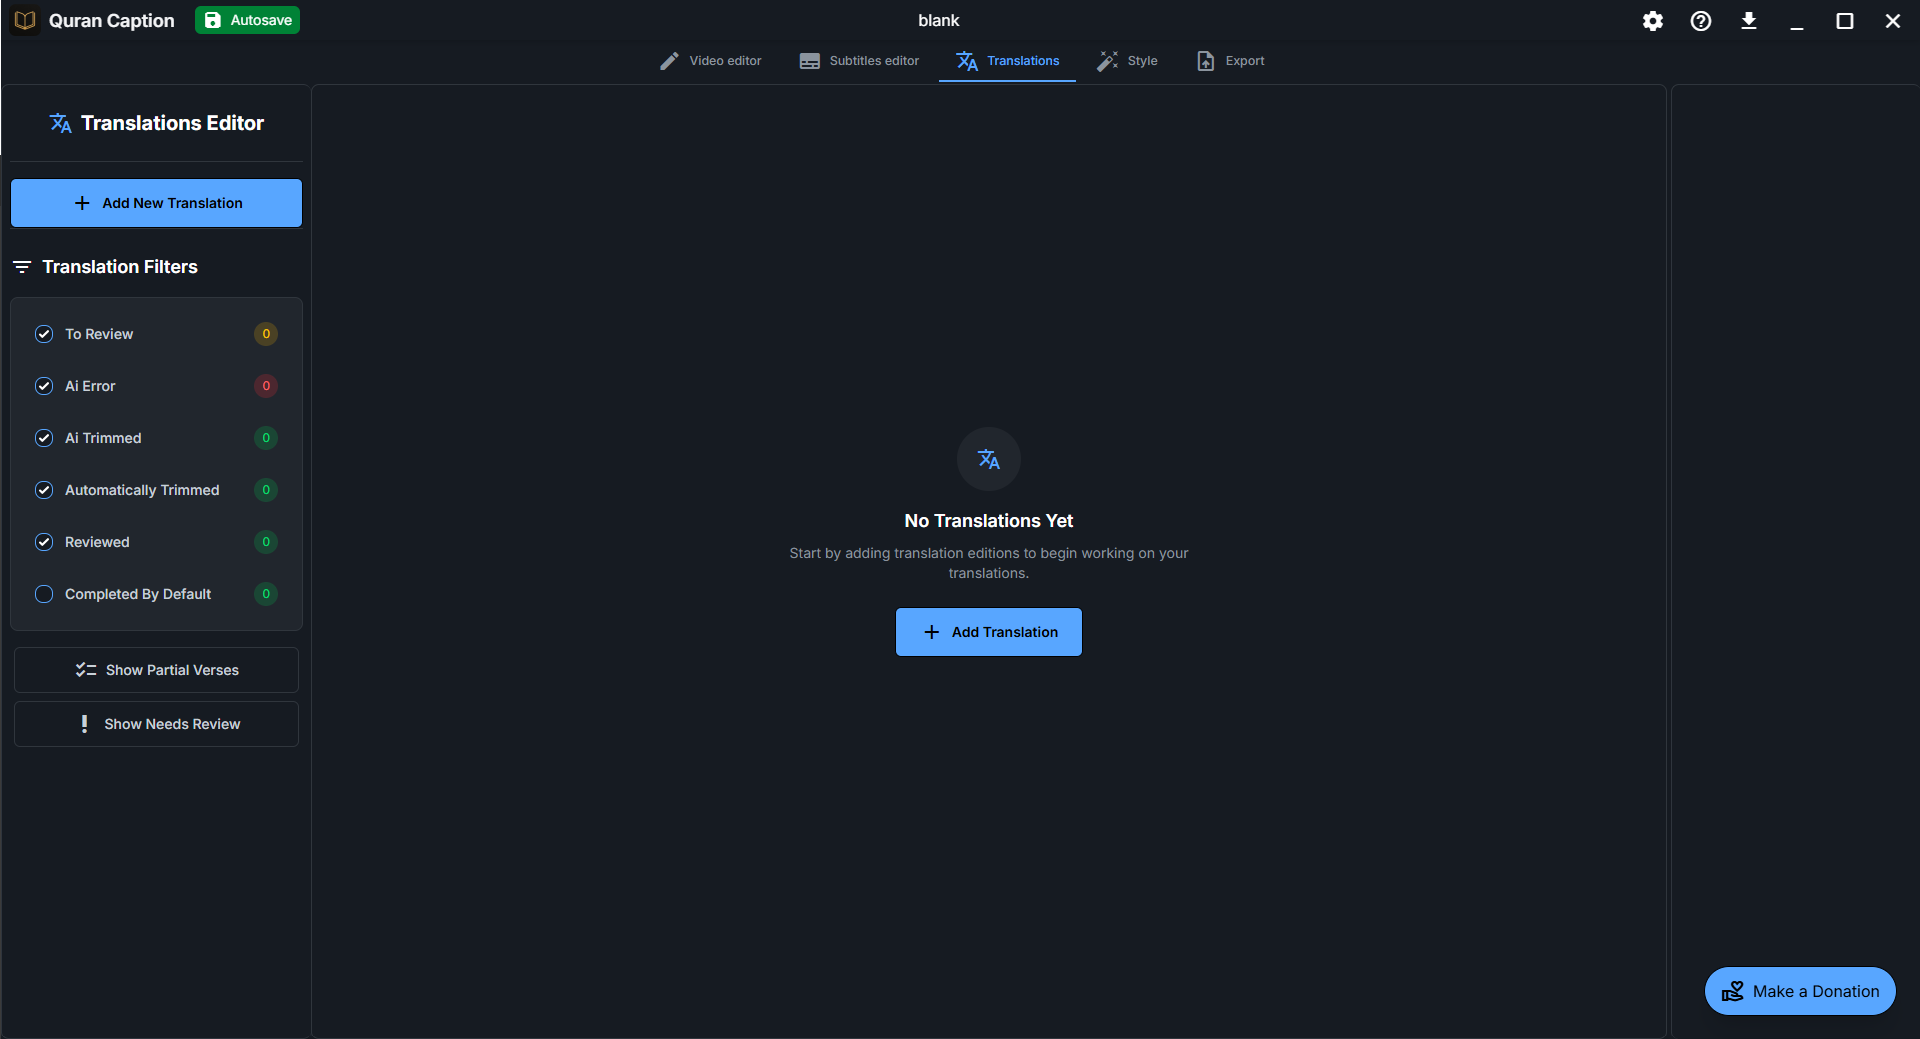Switch to the Subtitles editor tab
1920x1039 pixels.
[x=859, y=61]
